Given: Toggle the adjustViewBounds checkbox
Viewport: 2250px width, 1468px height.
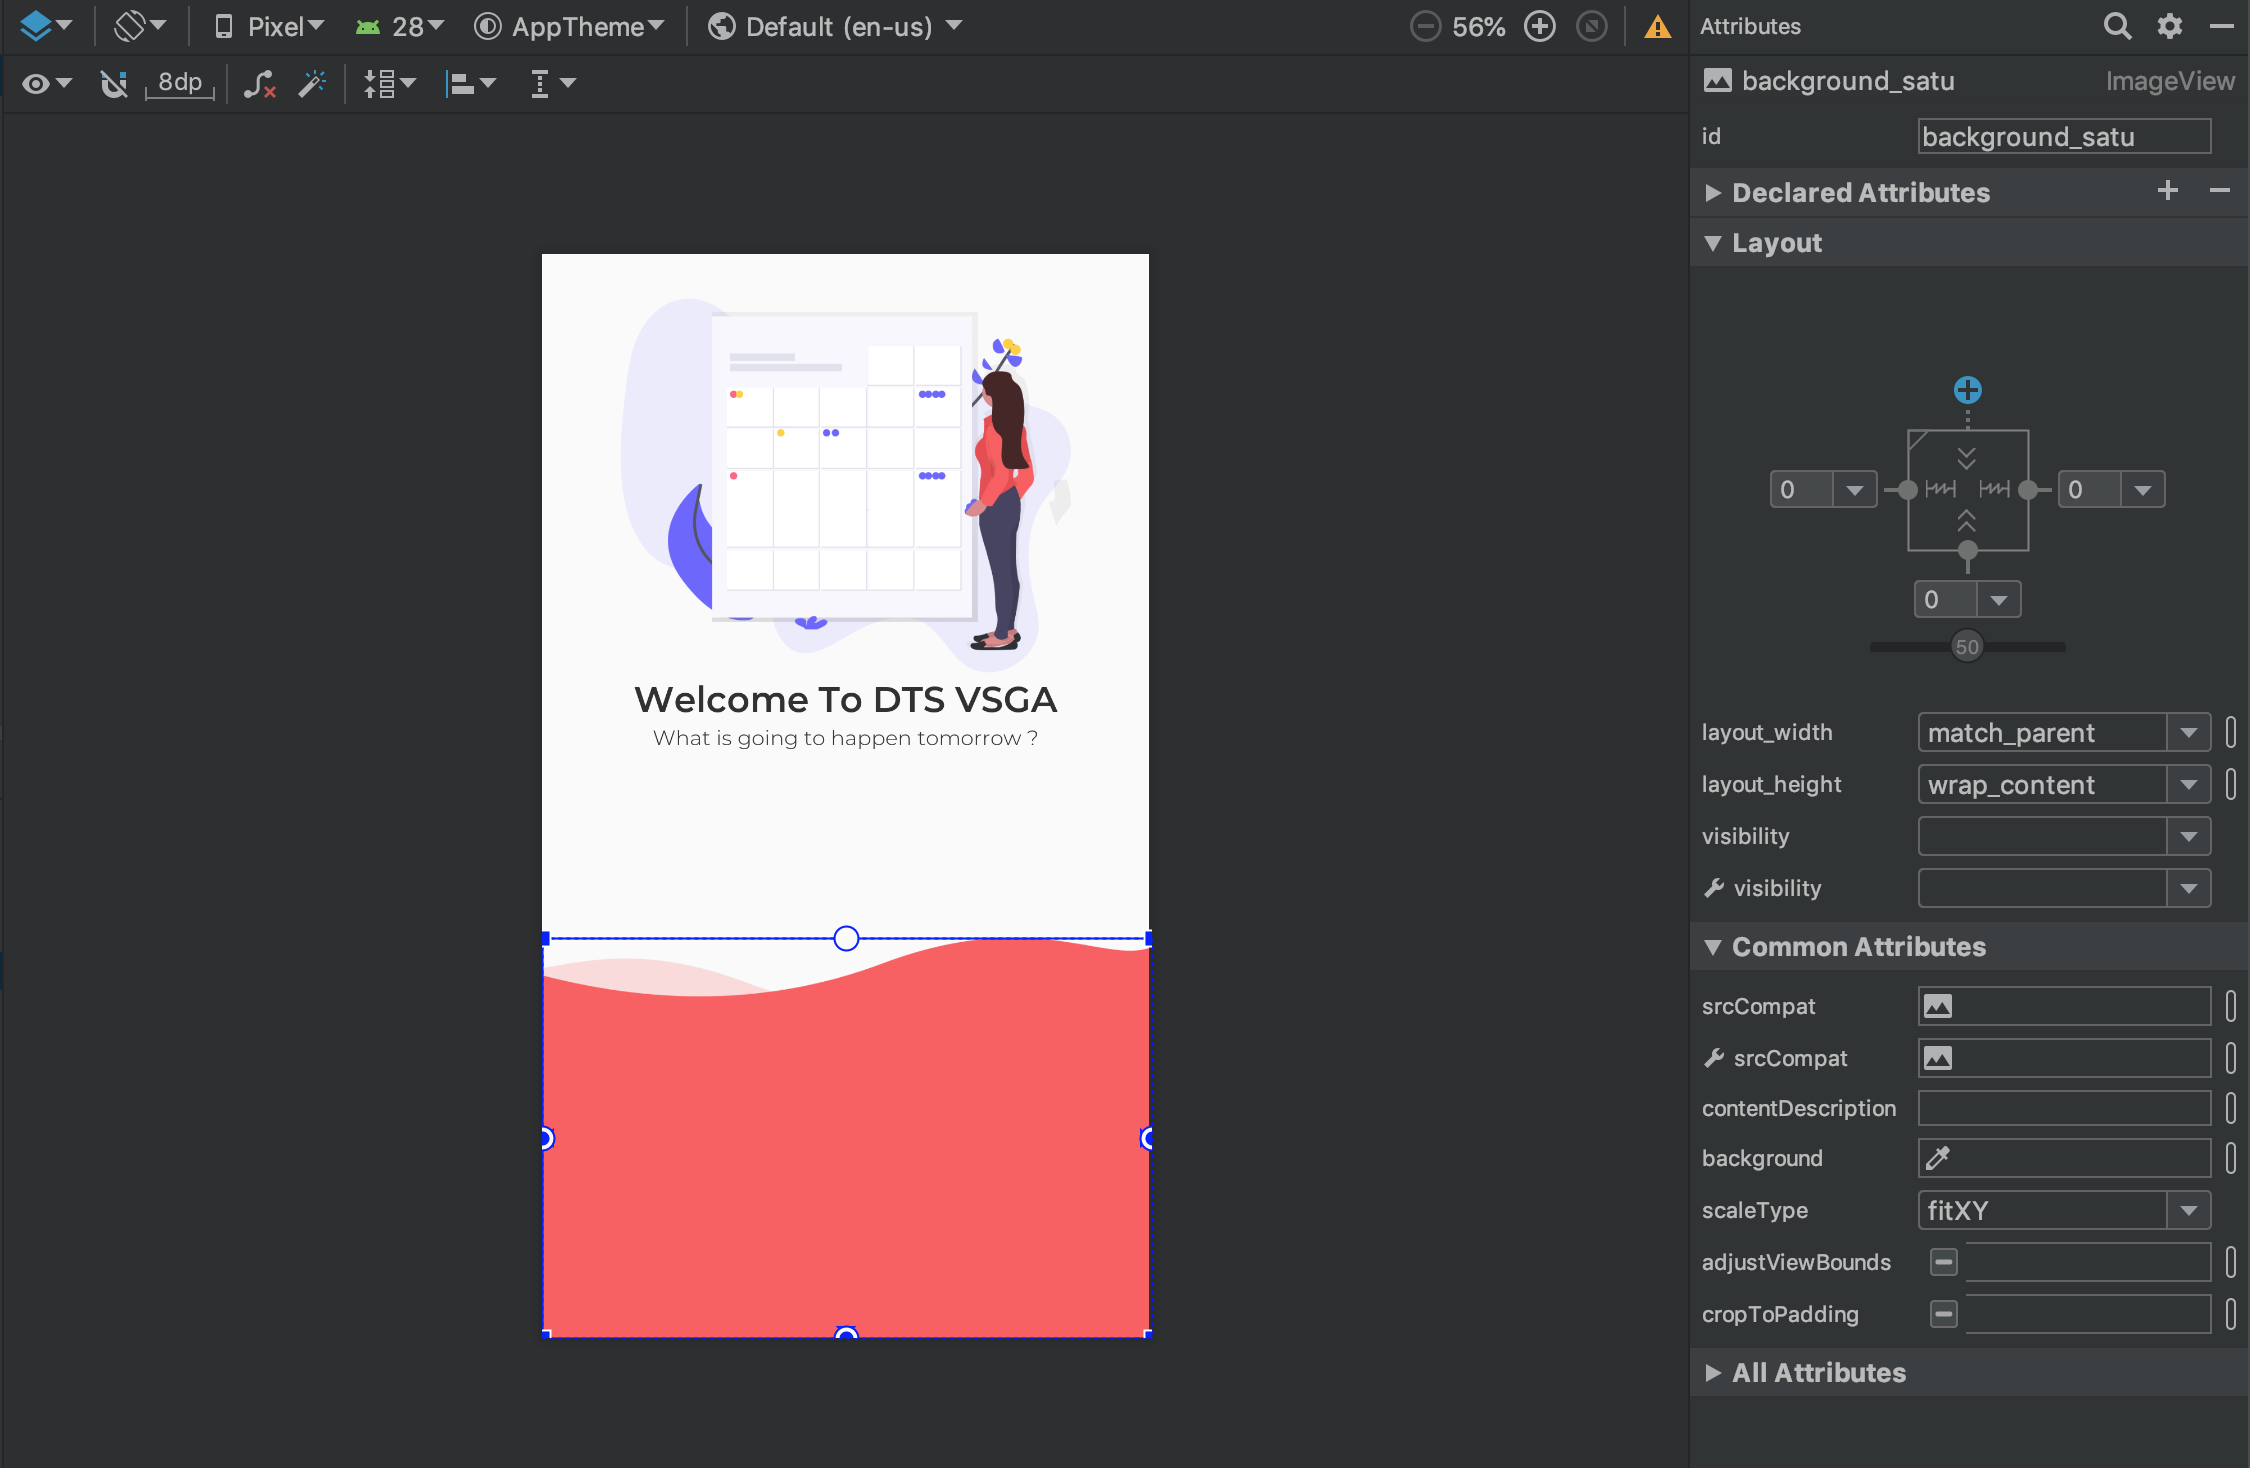Looking at the screenshot, I should [1943, 1262].
